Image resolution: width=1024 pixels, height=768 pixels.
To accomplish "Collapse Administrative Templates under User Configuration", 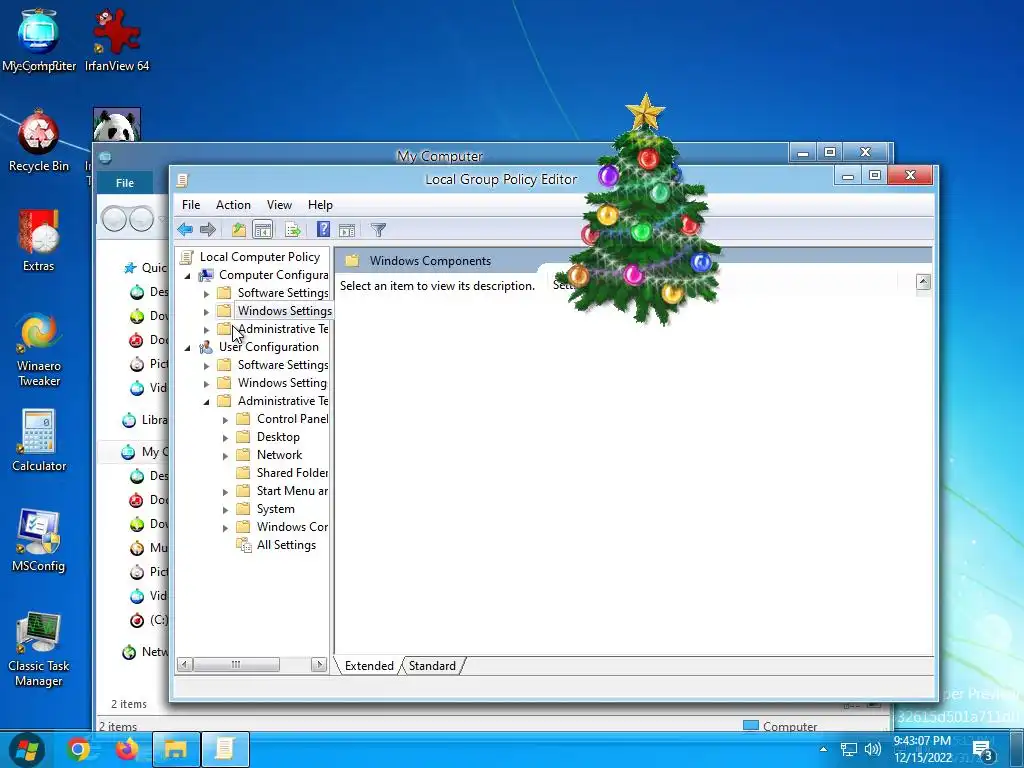I will (206, 402).
